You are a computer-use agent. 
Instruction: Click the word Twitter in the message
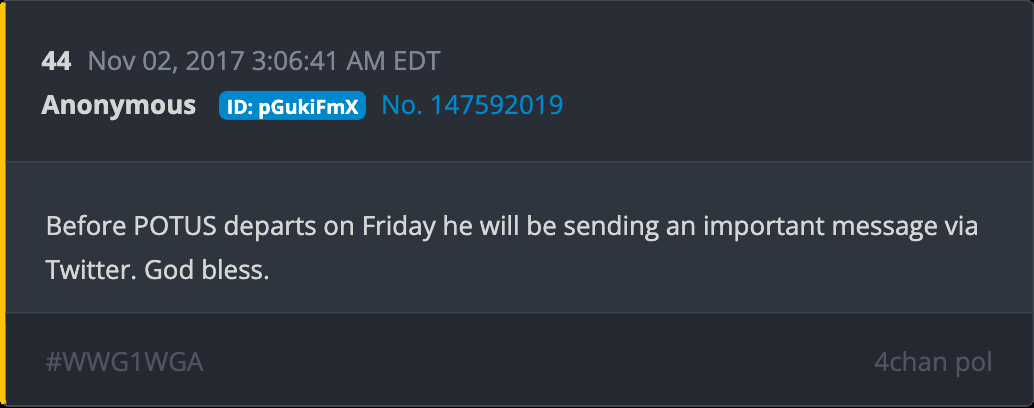91,270
